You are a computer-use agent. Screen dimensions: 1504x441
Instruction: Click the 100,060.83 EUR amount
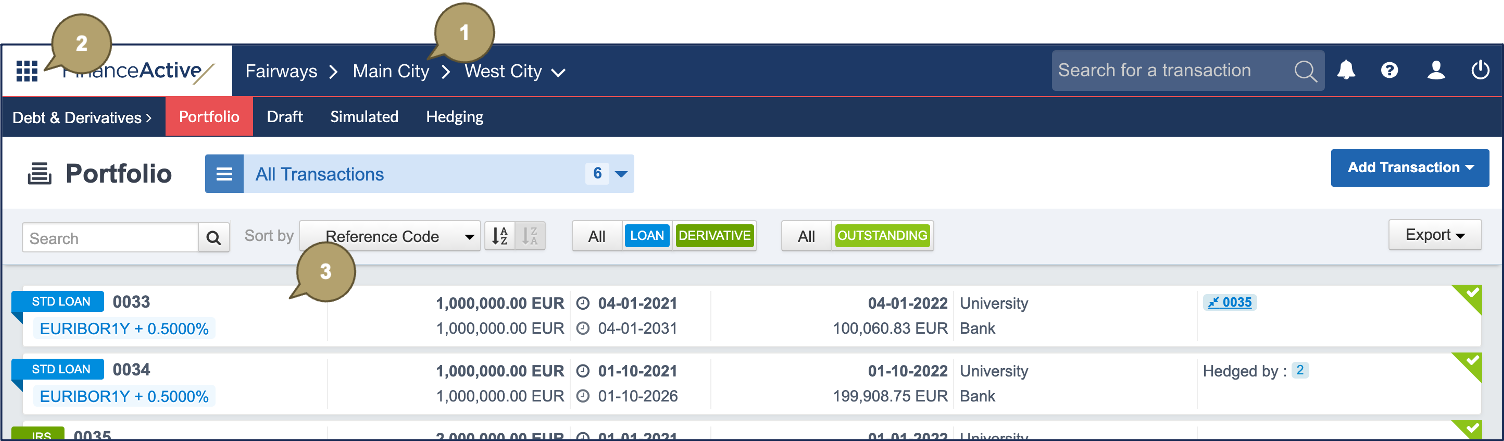point(890,328)
